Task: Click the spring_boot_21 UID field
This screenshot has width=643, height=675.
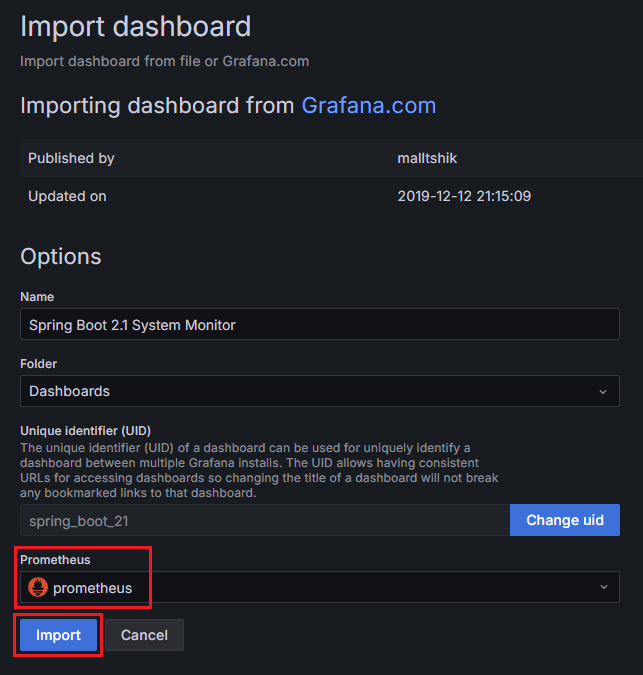Action: coord(265,520)
